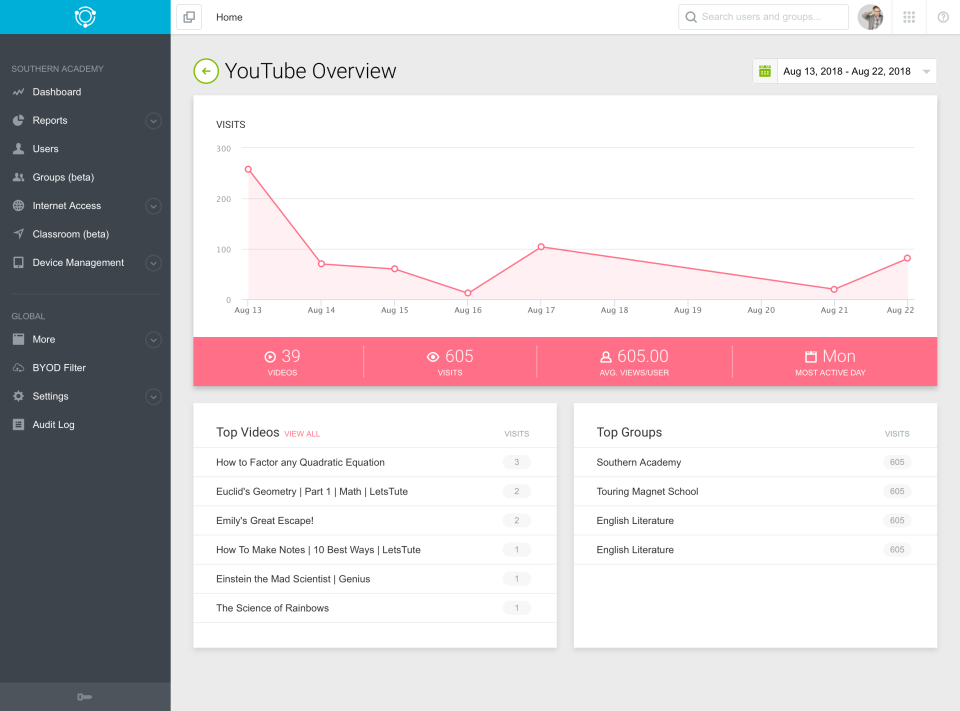Click the Dashboard chart icon in the sidebar
960x711 pixels.
point(18,92)
